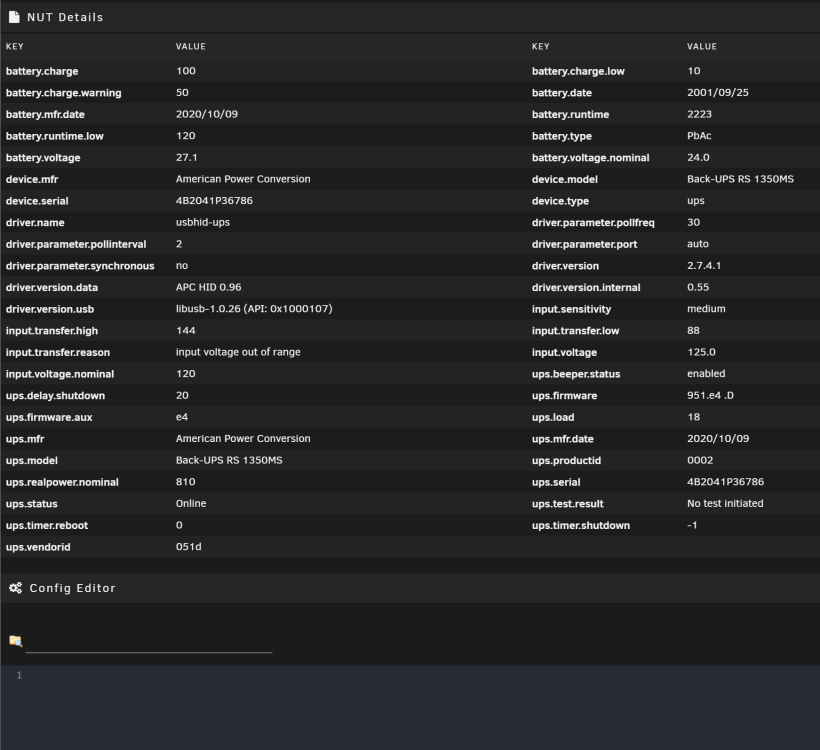Click the ups.beeper.status value enabled
This screenshot has height=750, width=820.
pyautogui.click(x=706, y=373)
